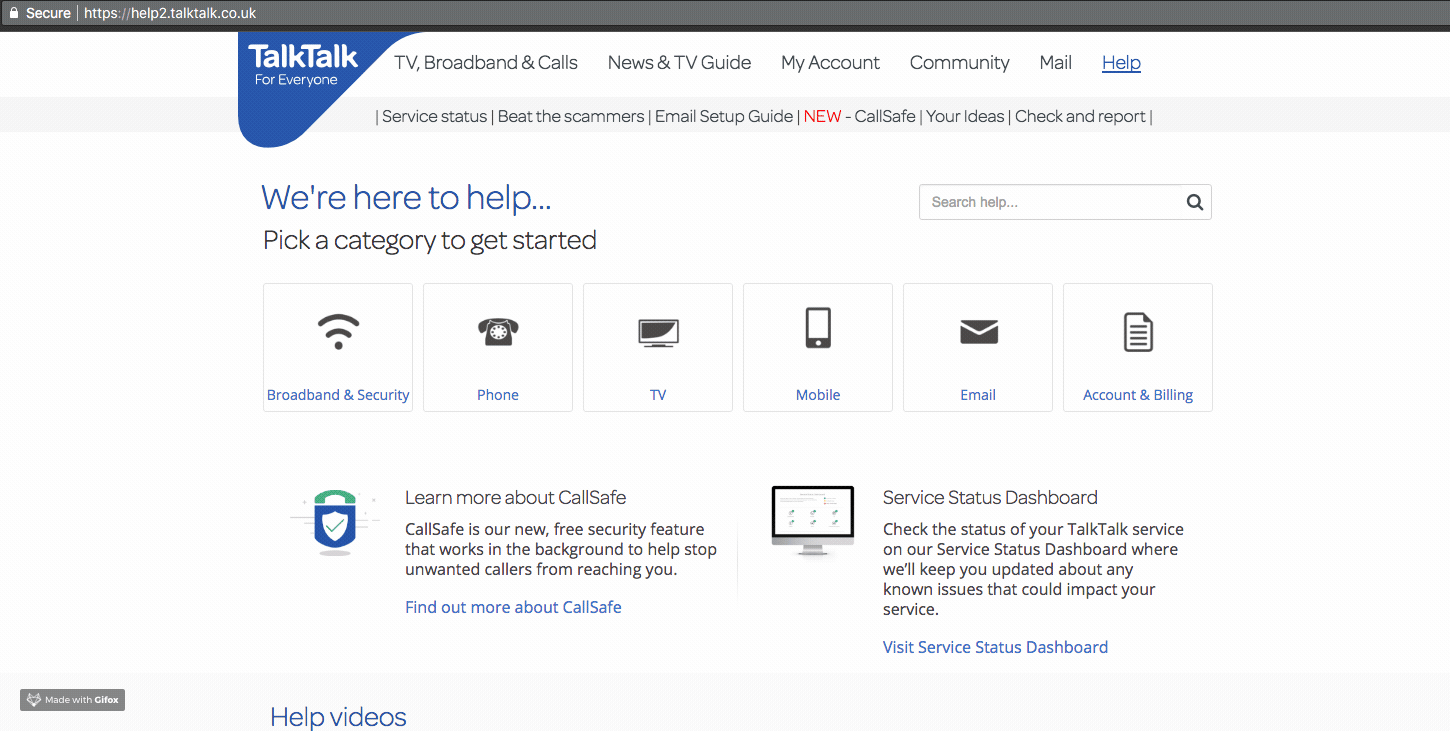Open TV, Broadband & Calls menu
This screenshot has height=731, width=1450.
[x=486, y=62]
